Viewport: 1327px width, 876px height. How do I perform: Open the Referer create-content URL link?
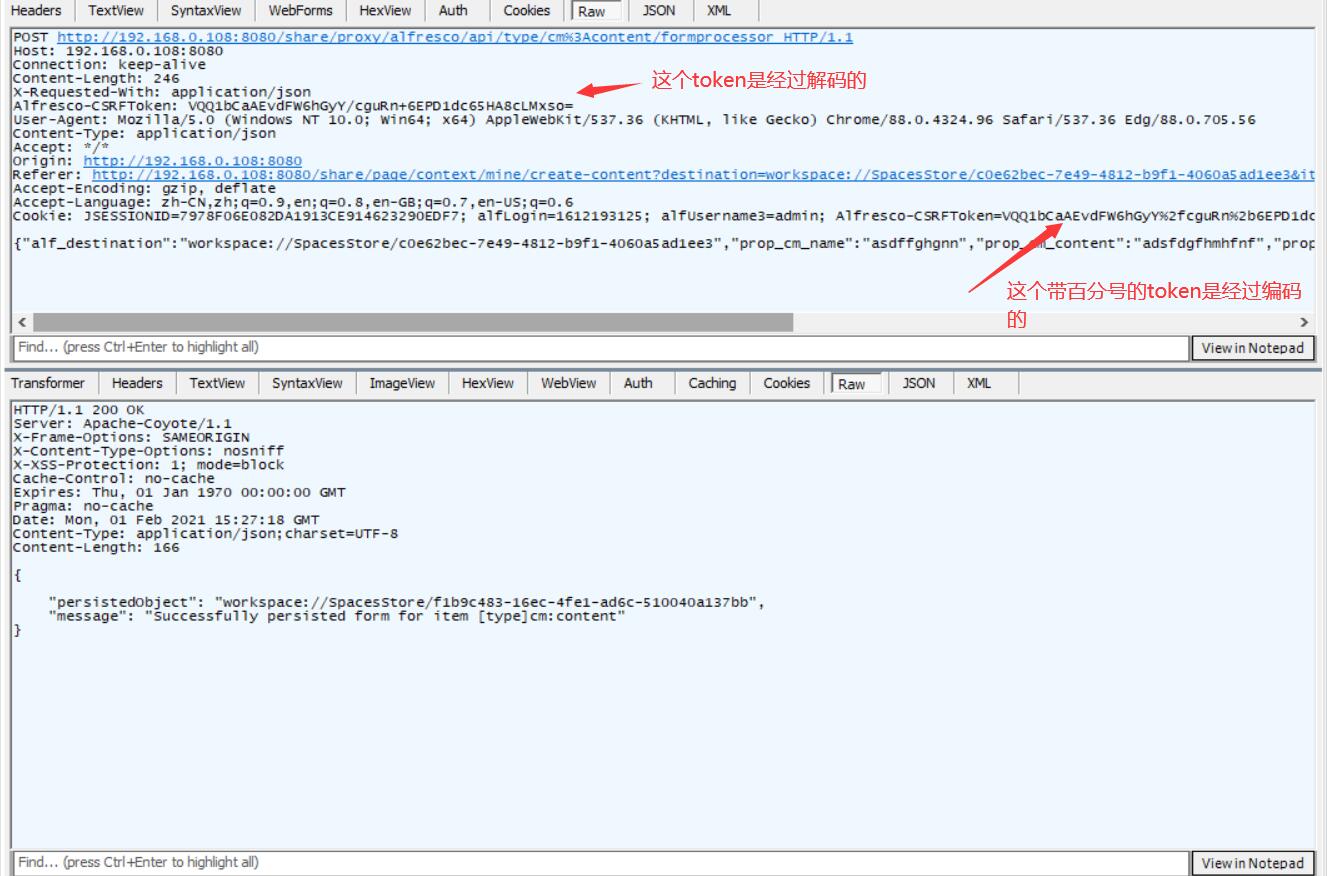(703, 175)
